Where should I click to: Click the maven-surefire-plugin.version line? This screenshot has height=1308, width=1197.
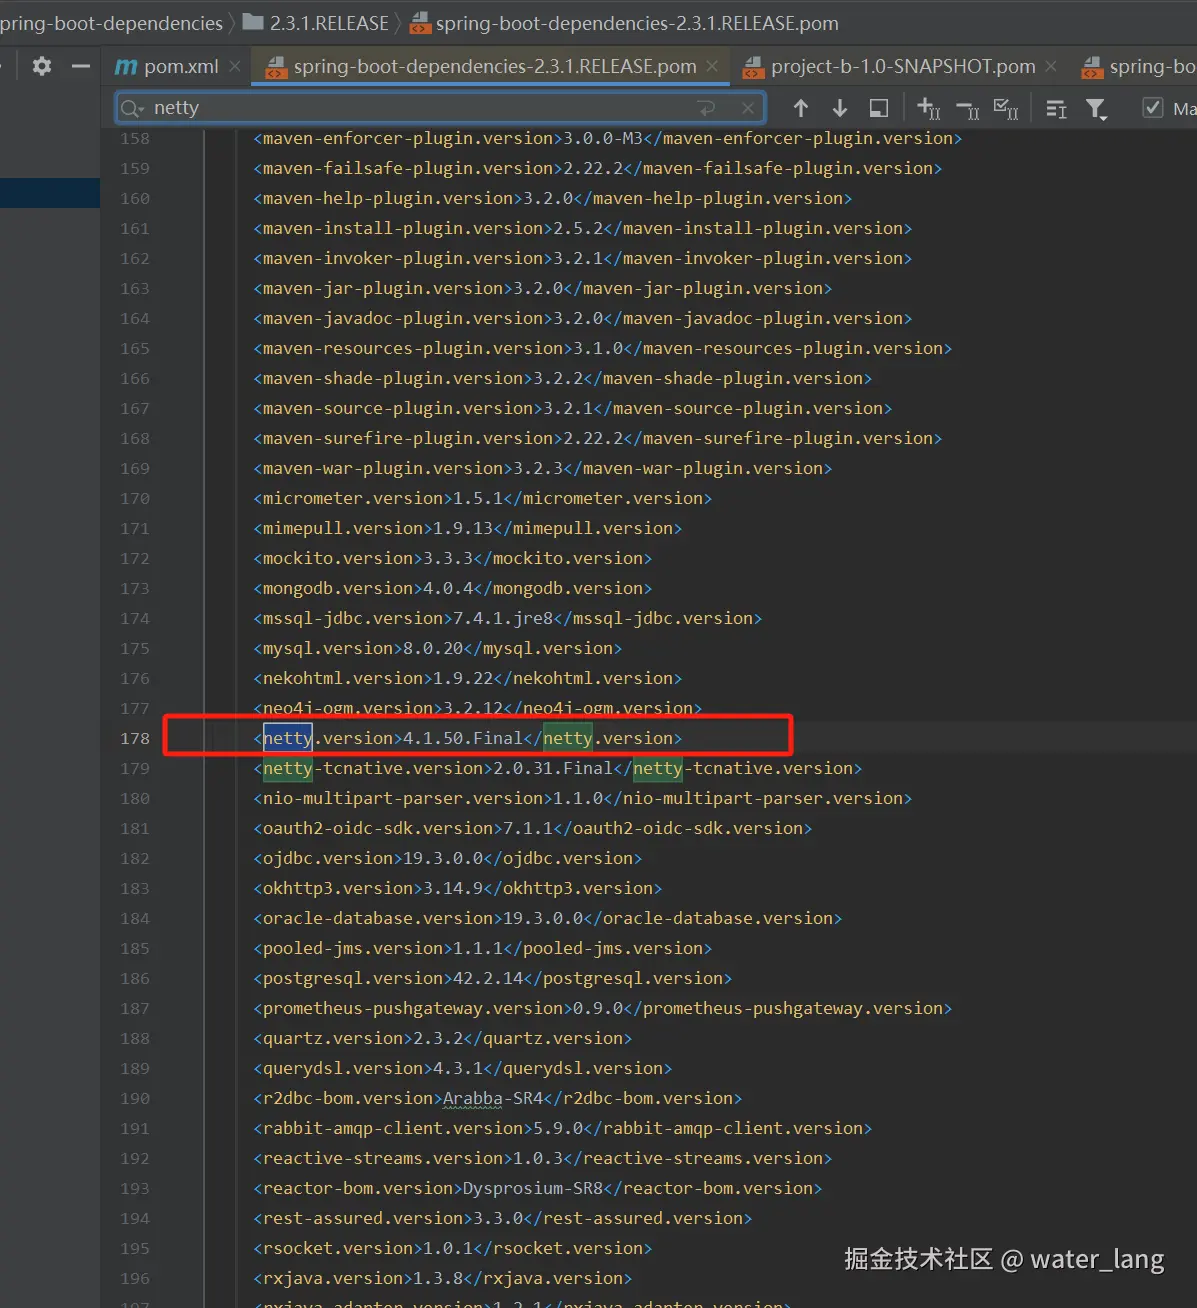pos(597,438)
